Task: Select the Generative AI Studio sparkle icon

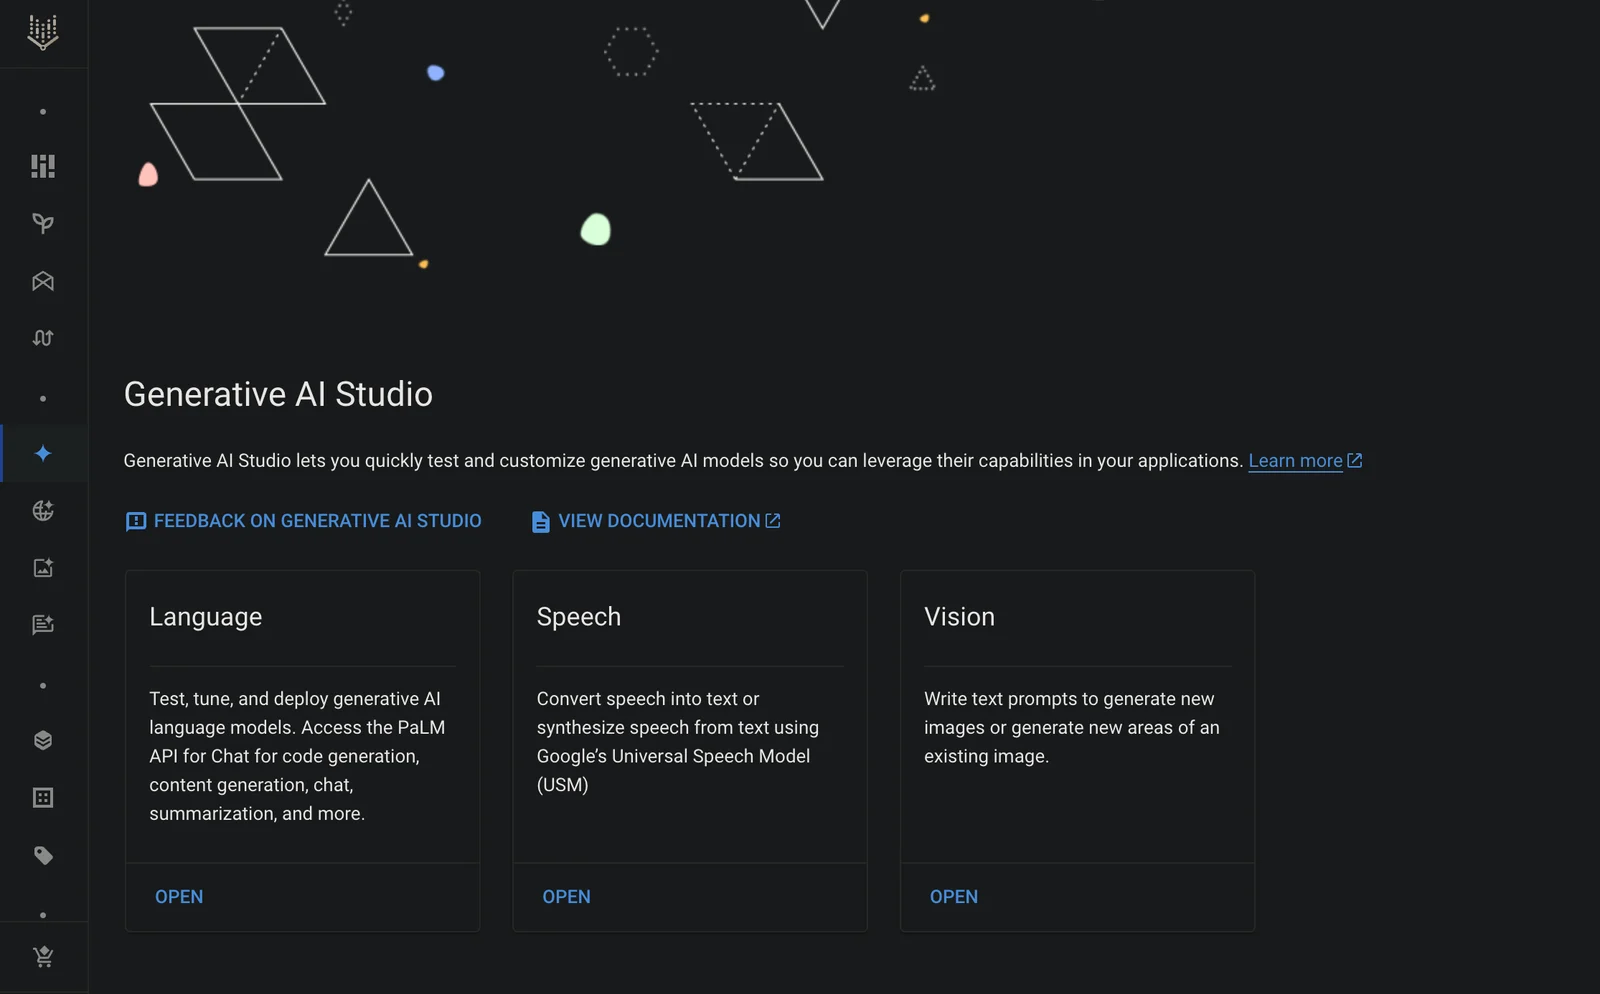Action: 43,453
